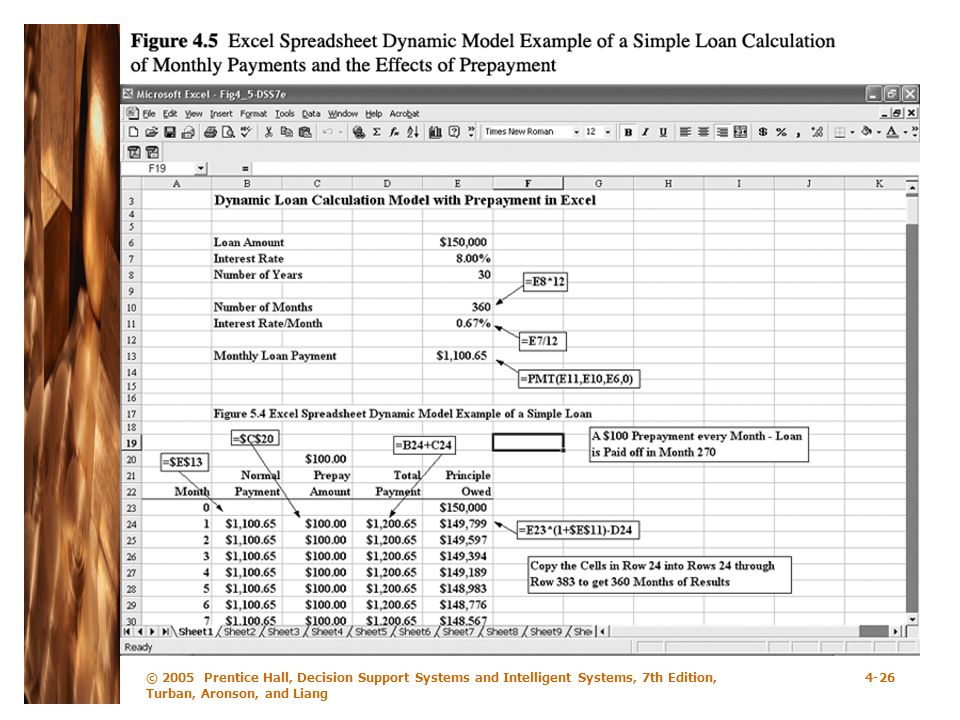Go to the first sheet tab
The image size is (960, 720).
(127, 631)
